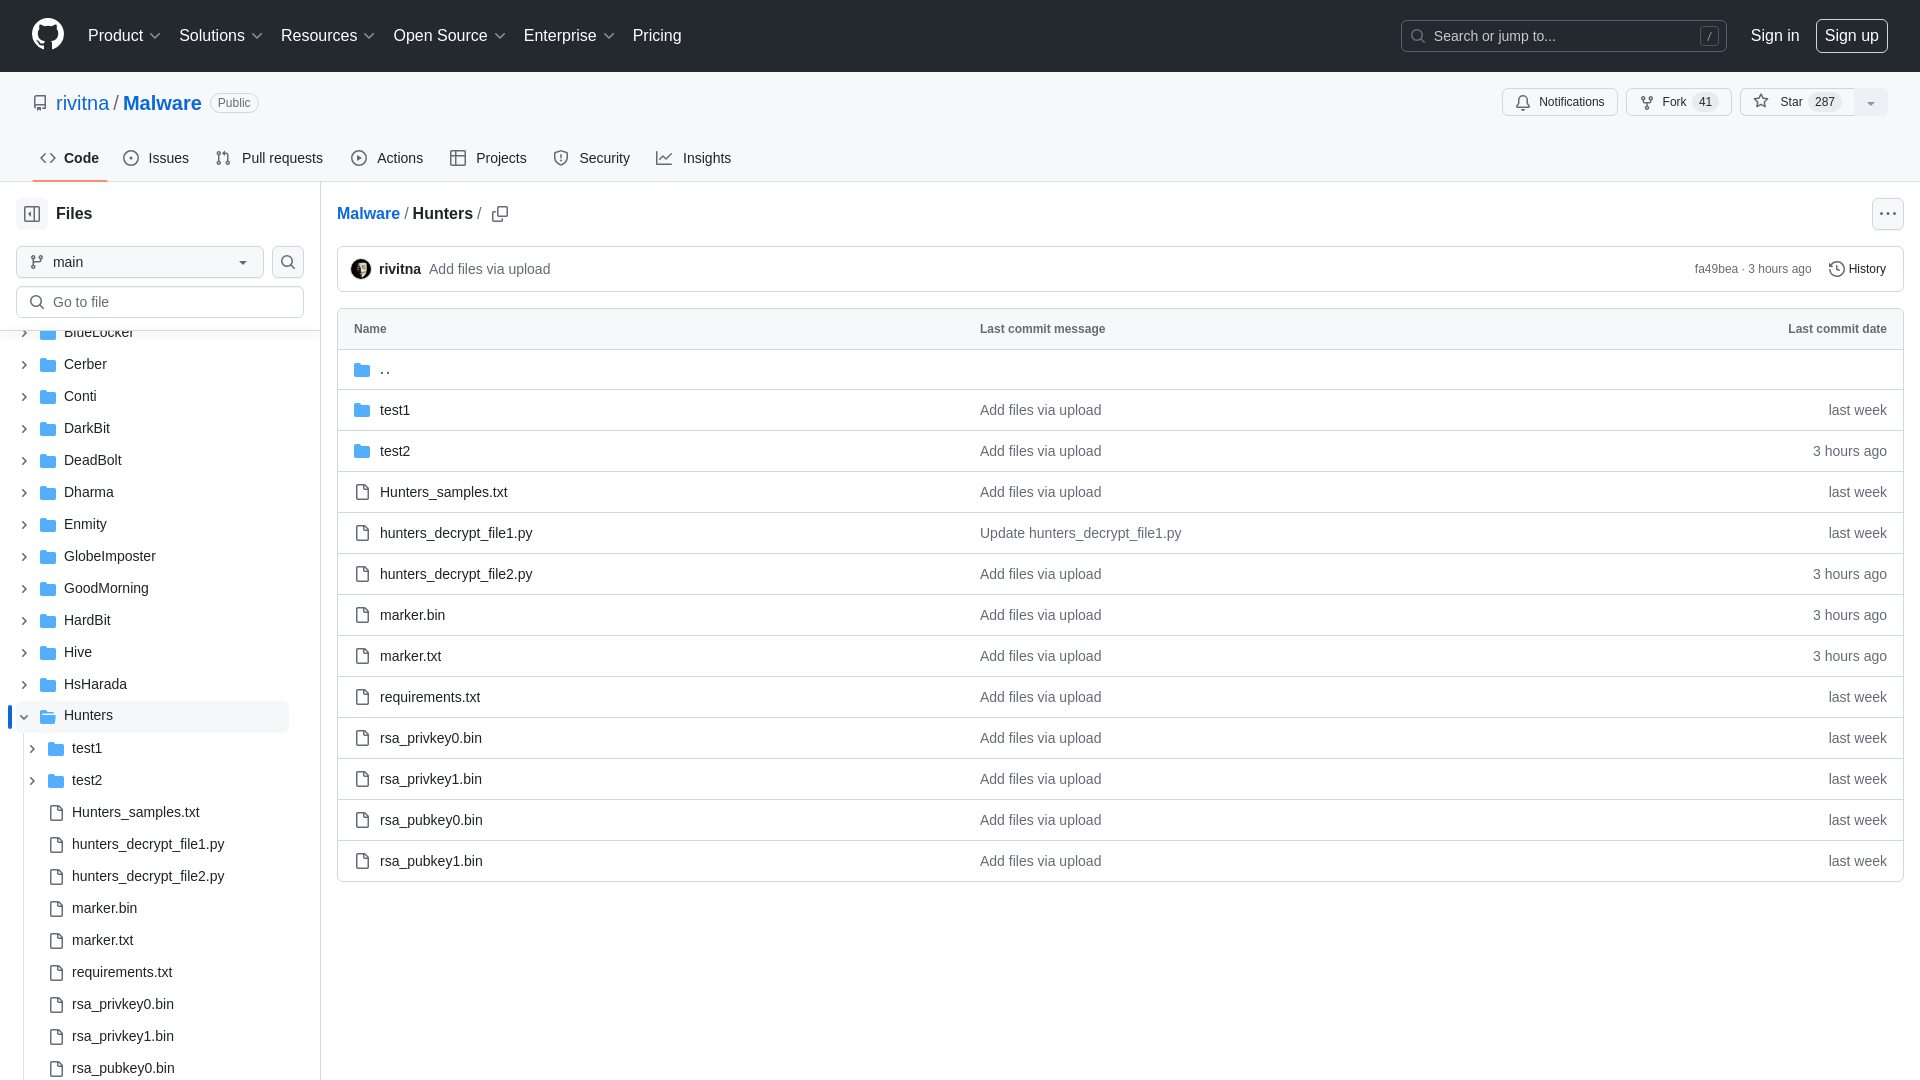Open the parent directory folder icon
Viewport: 1920px width, 1080px height.
point(362,370)
